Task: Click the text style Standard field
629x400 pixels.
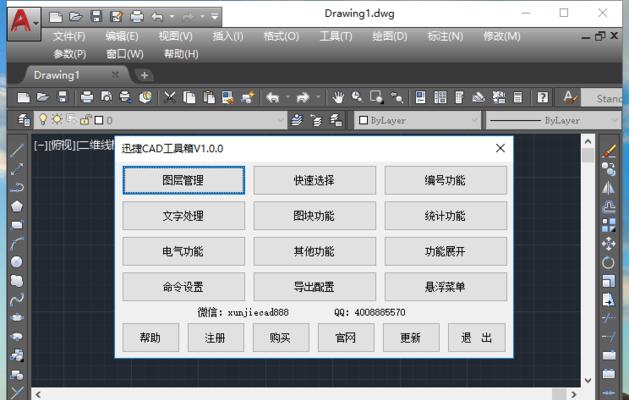Action: pos(601,98)
